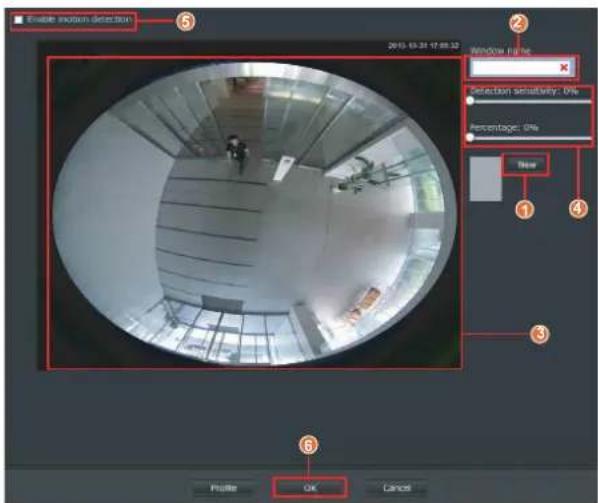Click the Detection sensitivity slider handle

(470, 101)
